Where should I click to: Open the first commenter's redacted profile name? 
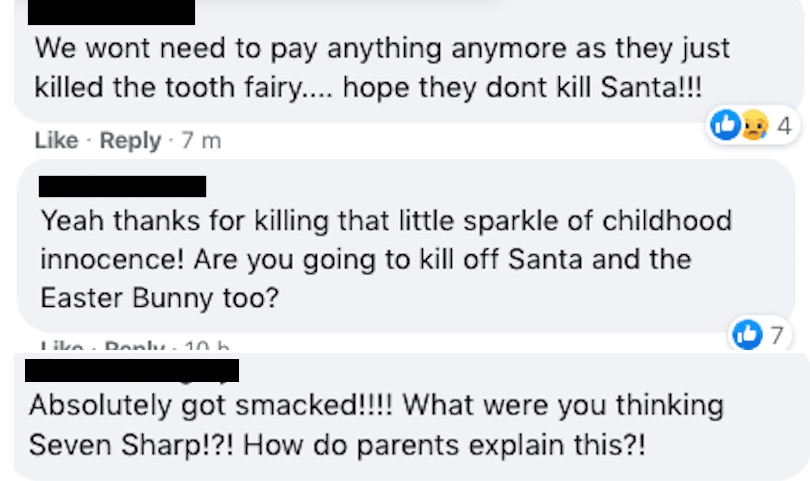pos(109,13)
